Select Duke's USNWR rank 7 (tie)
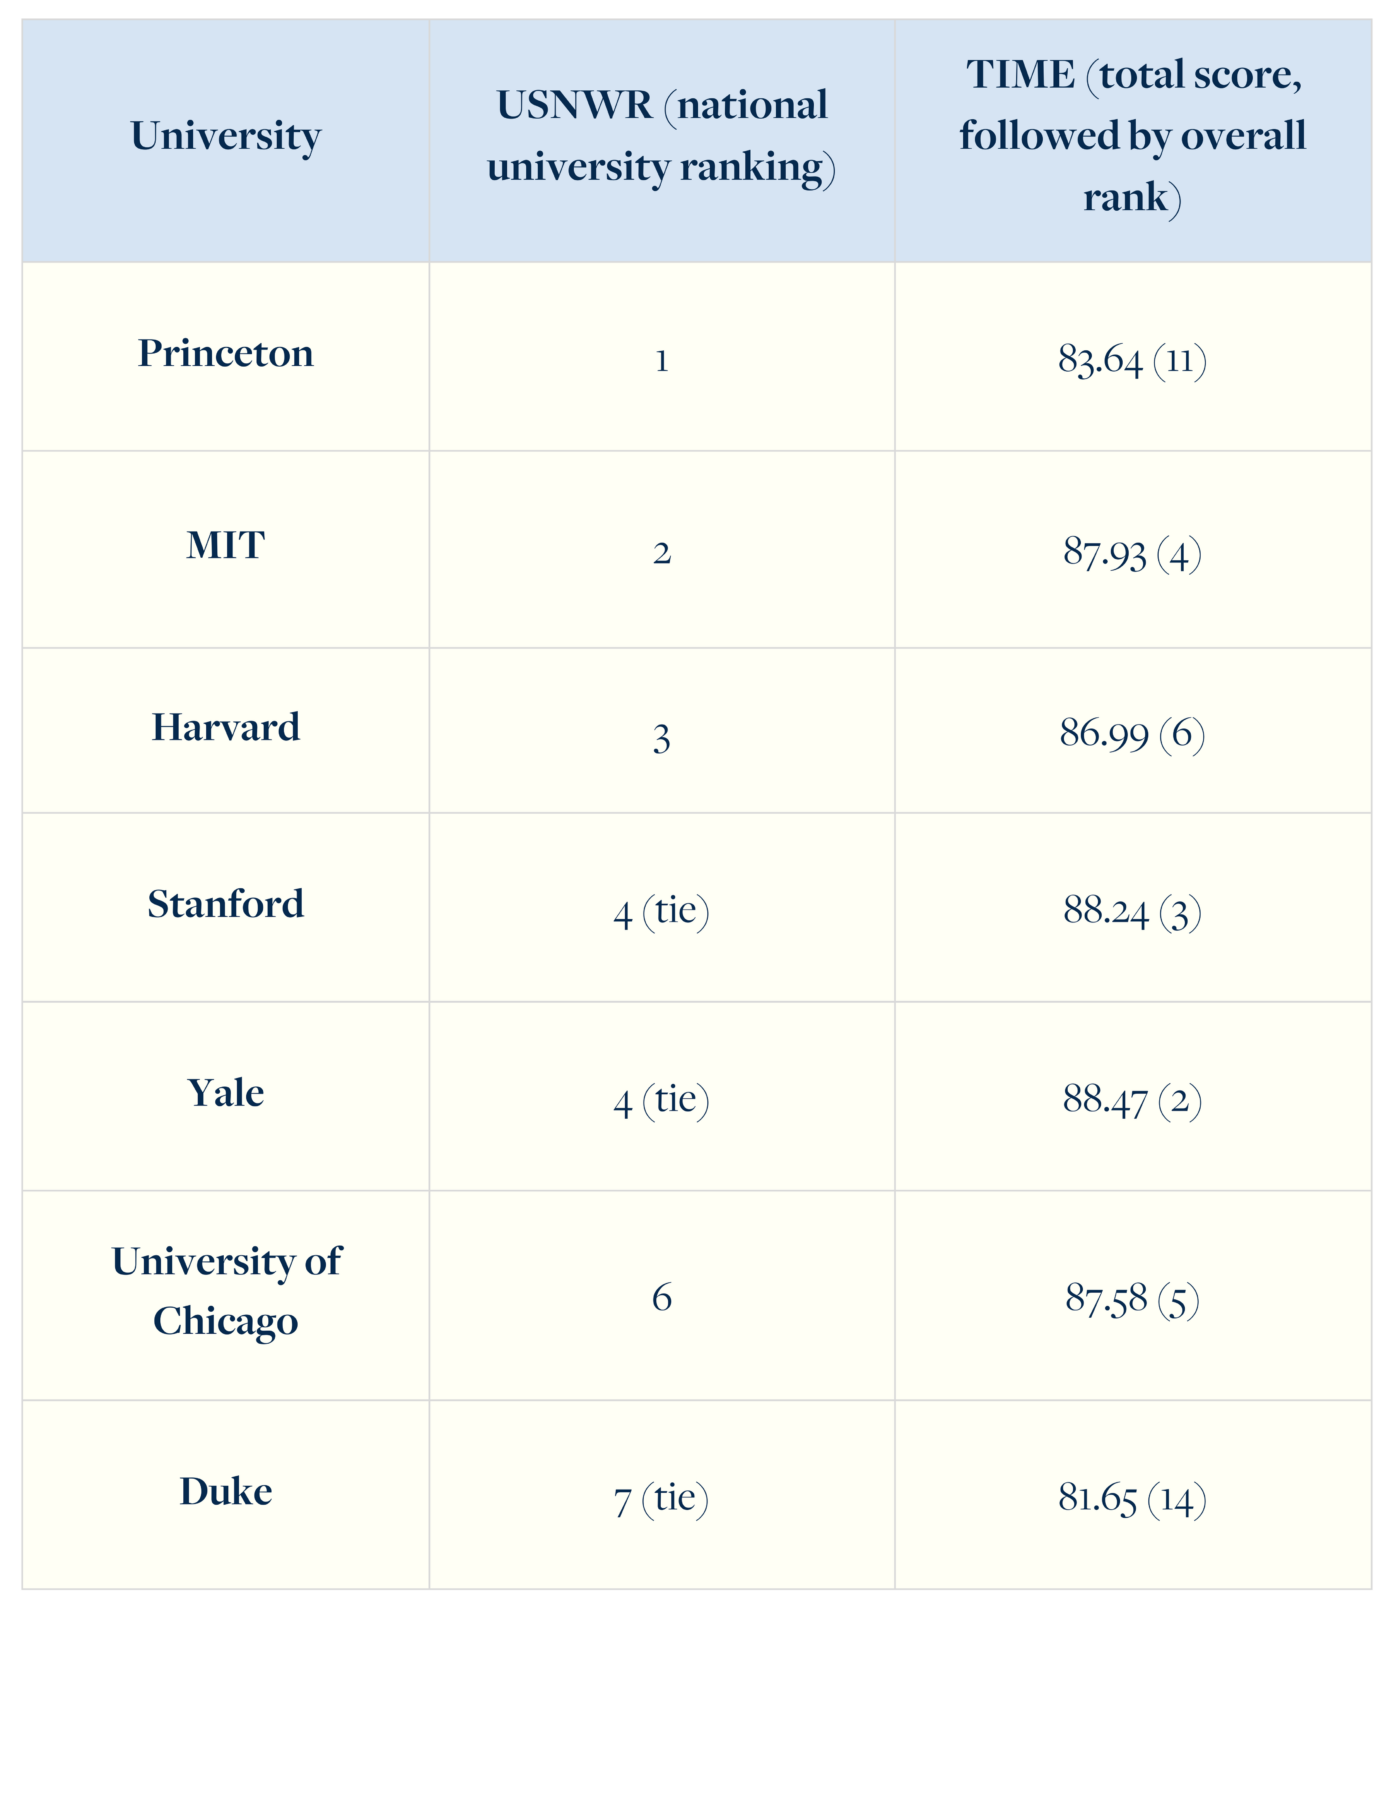This screenshot has height=1800, width=1391. (x=661, y=1499)
